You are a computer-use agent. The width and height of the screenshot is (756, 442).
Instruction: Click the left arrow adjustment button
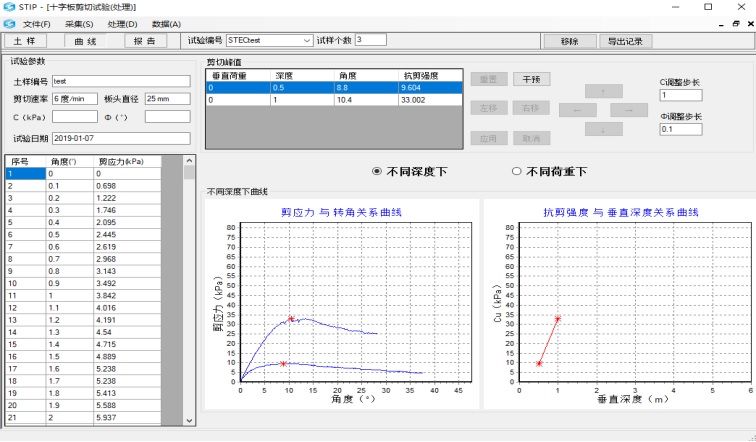[577, 110]
